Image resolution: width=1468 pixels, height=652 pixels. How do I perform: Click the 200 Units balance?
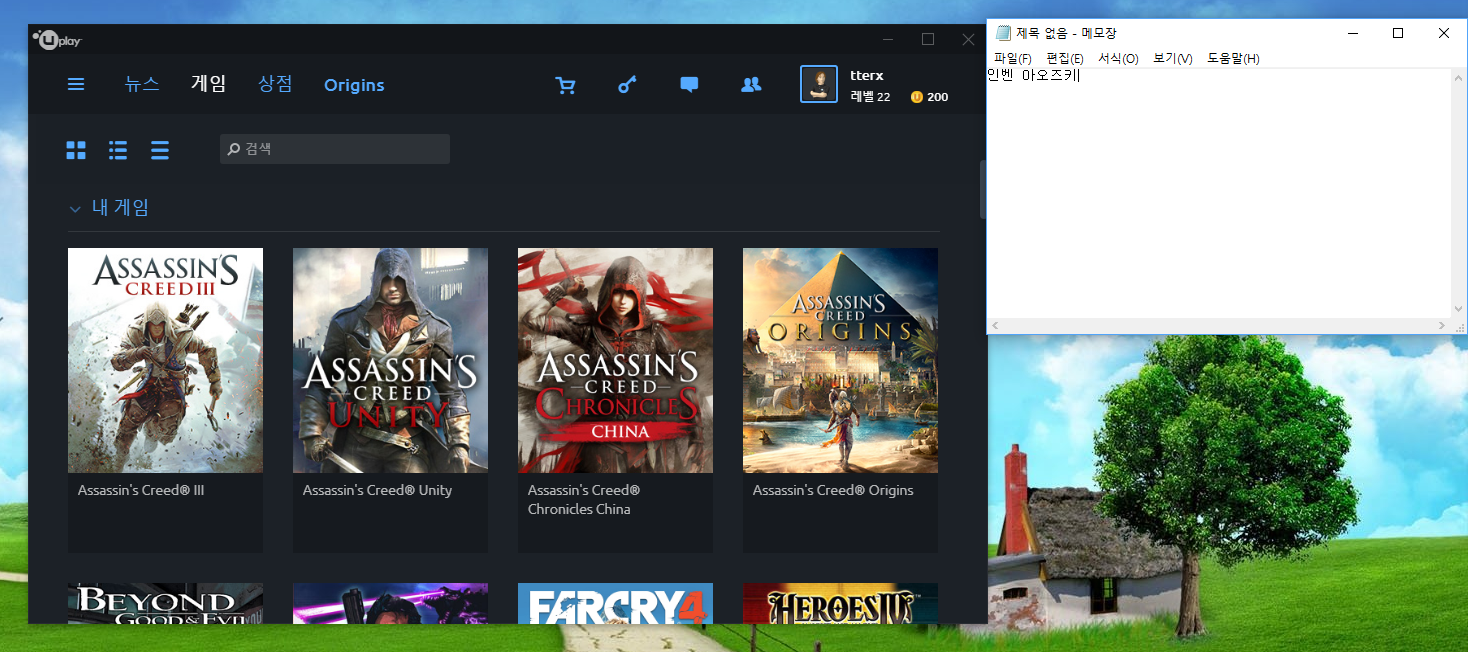pyautogui.click(x=937, y=97)
